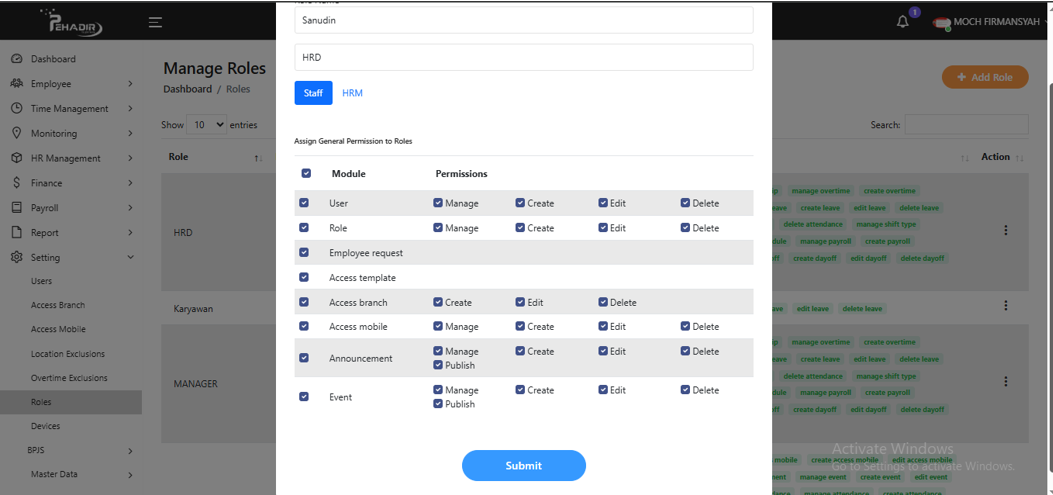Toggle the hamburger menu icon
Screen dimensions: 1053x495
click(155, 22)
